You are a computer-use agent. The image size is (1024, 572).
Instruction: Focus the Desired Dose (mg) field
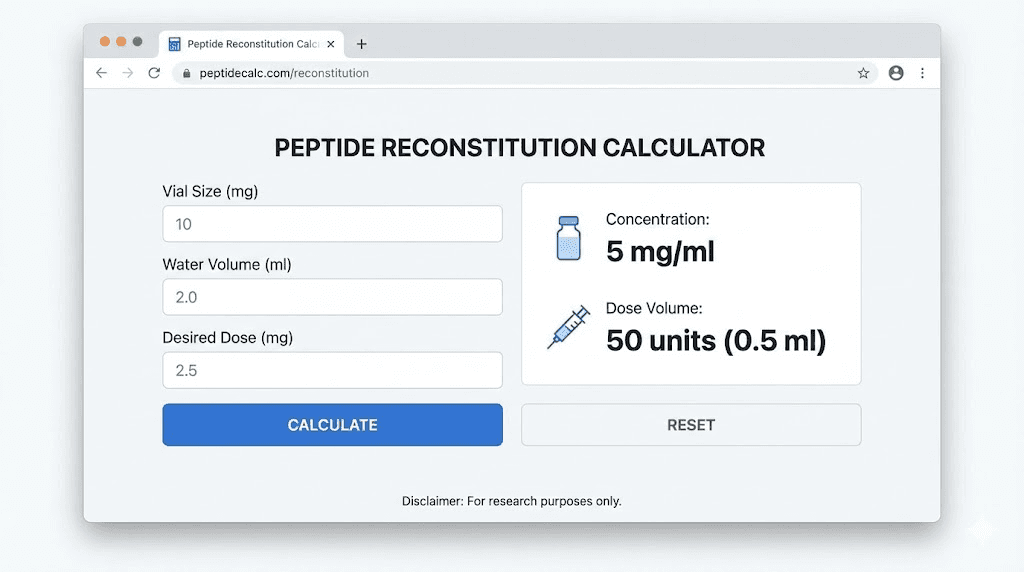[x=332, y=370]
